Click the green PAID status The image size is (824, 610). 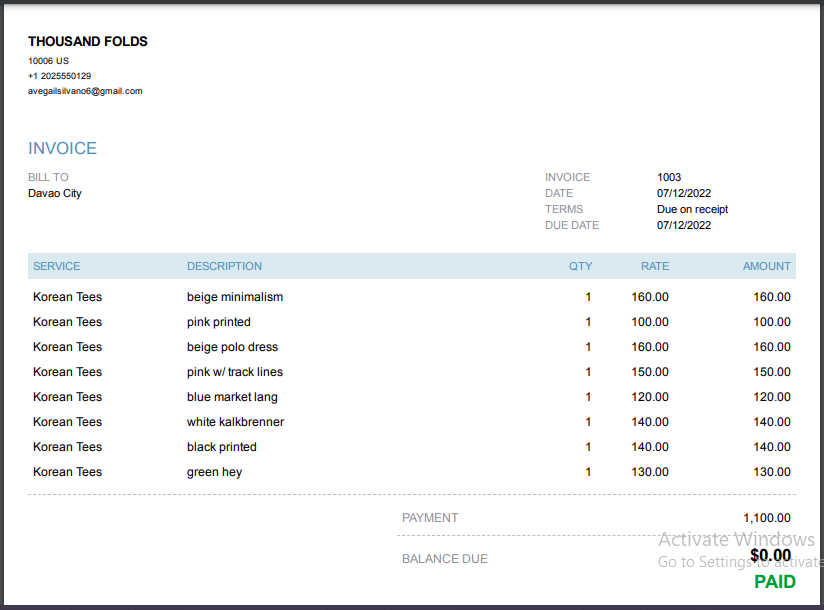click(775, 582)
